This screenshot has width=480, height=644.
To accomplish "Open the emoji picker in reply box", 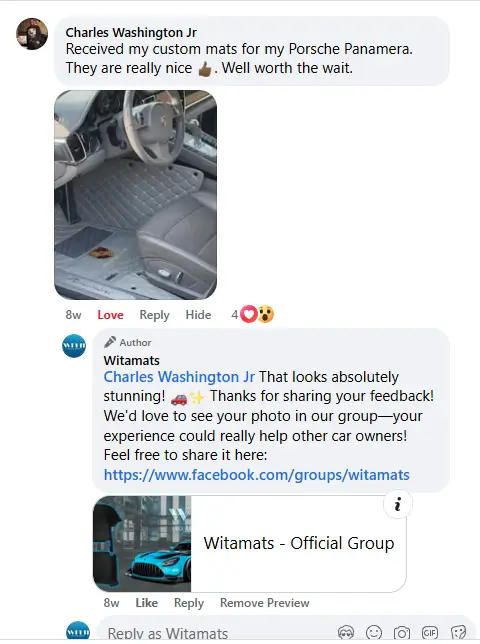I will (374, 632).
